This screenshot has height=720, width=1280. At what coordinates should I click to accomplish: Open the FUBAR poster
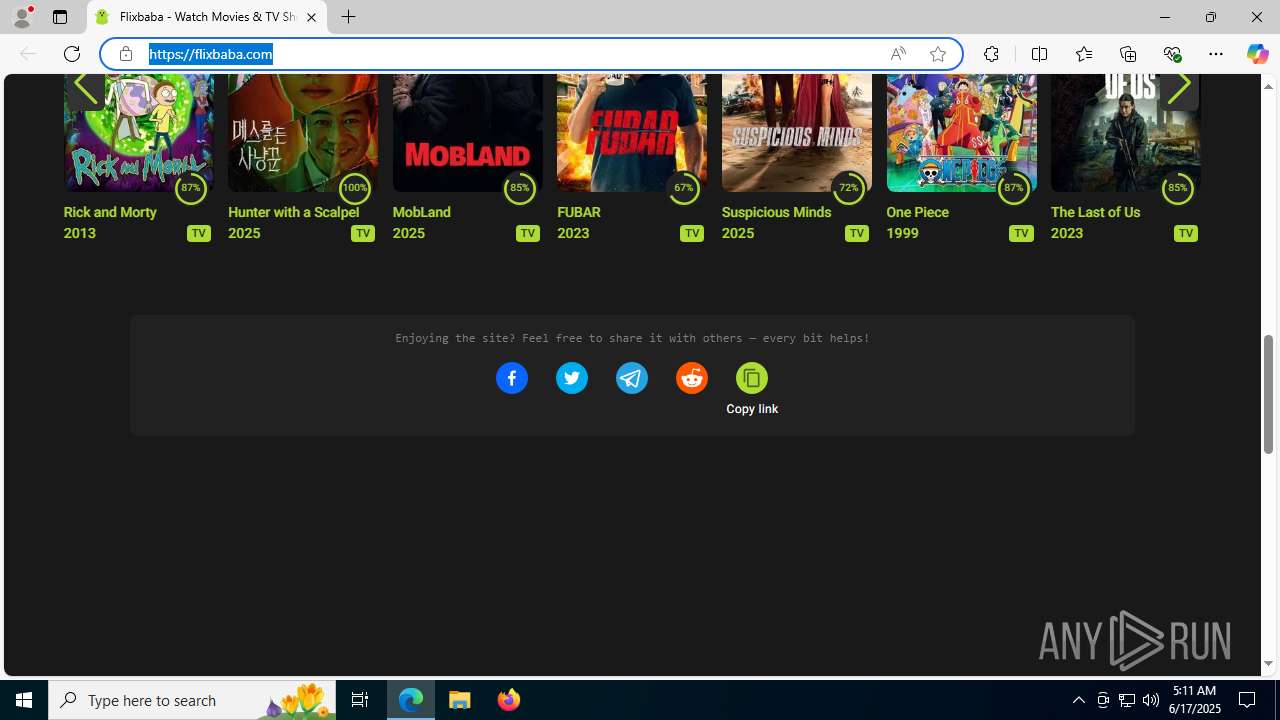point(632,132)
